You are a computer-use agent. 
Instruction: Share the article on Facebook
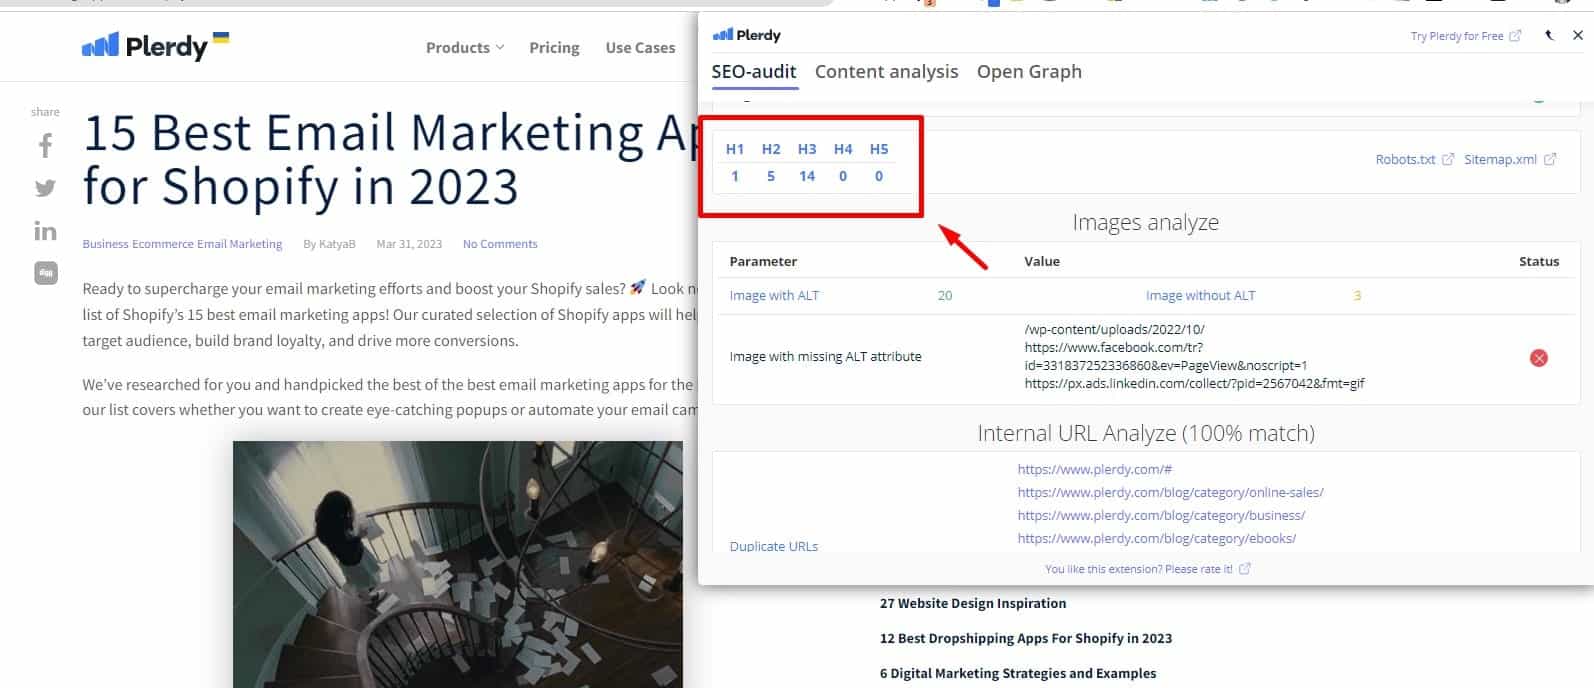(x=45, y=146)
